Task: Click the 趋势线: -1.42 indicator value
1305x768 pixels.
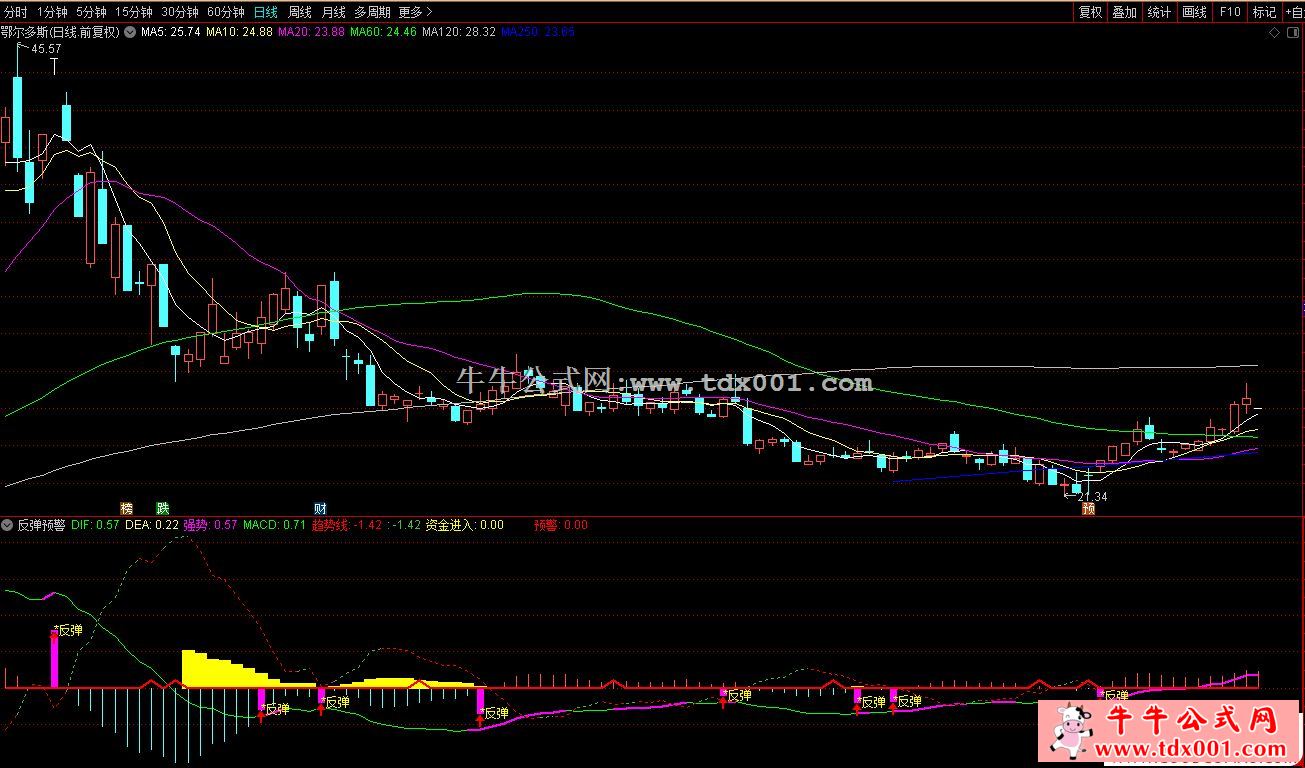Action: (347, 525)
